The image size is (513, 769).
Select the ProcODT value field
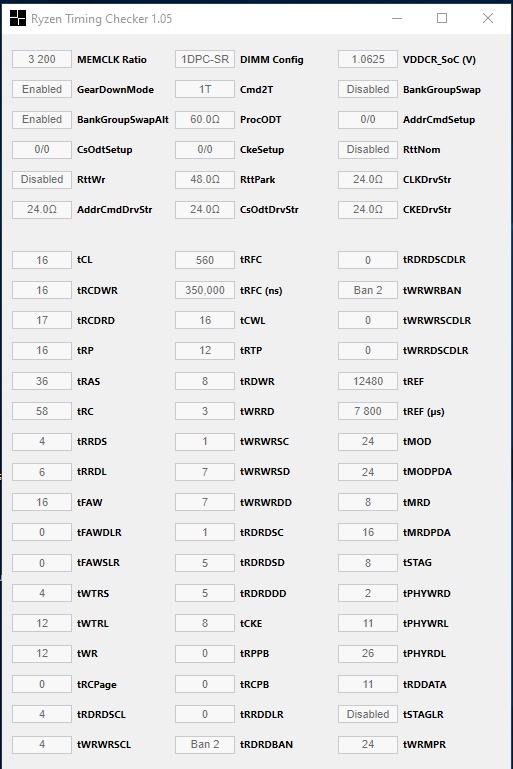[x=205, y=119]
